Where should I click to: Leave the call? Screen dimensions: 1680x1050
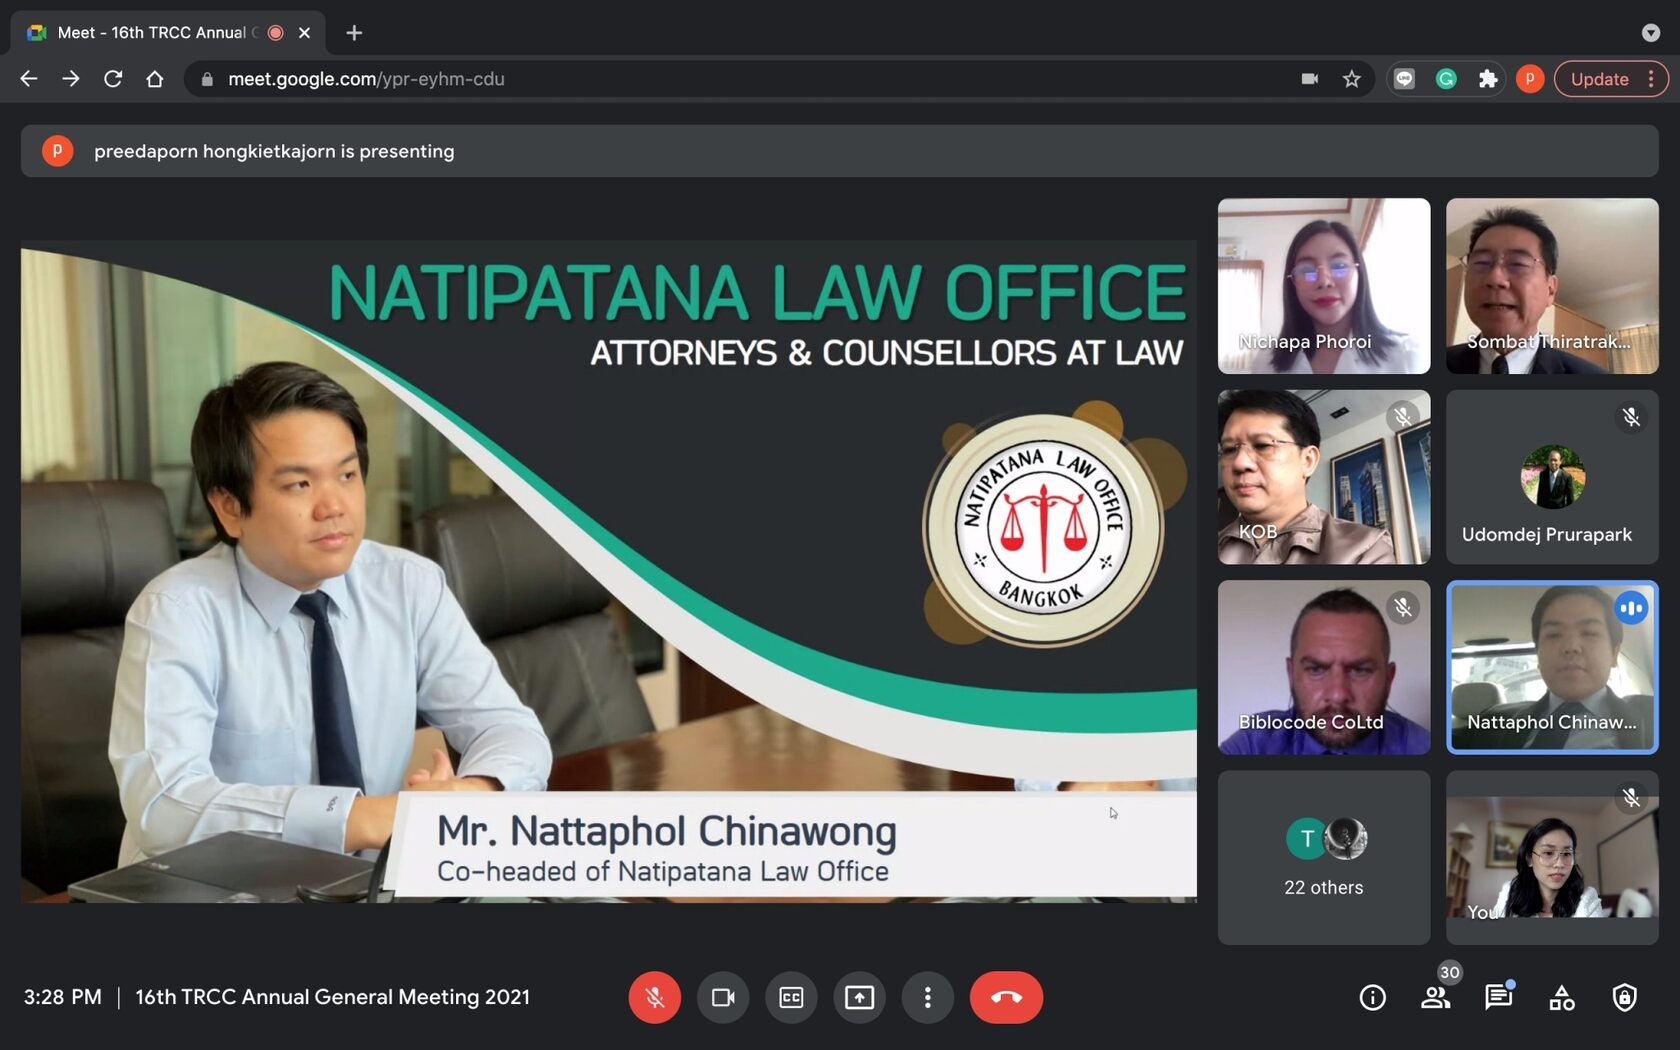coord(1006,997)
